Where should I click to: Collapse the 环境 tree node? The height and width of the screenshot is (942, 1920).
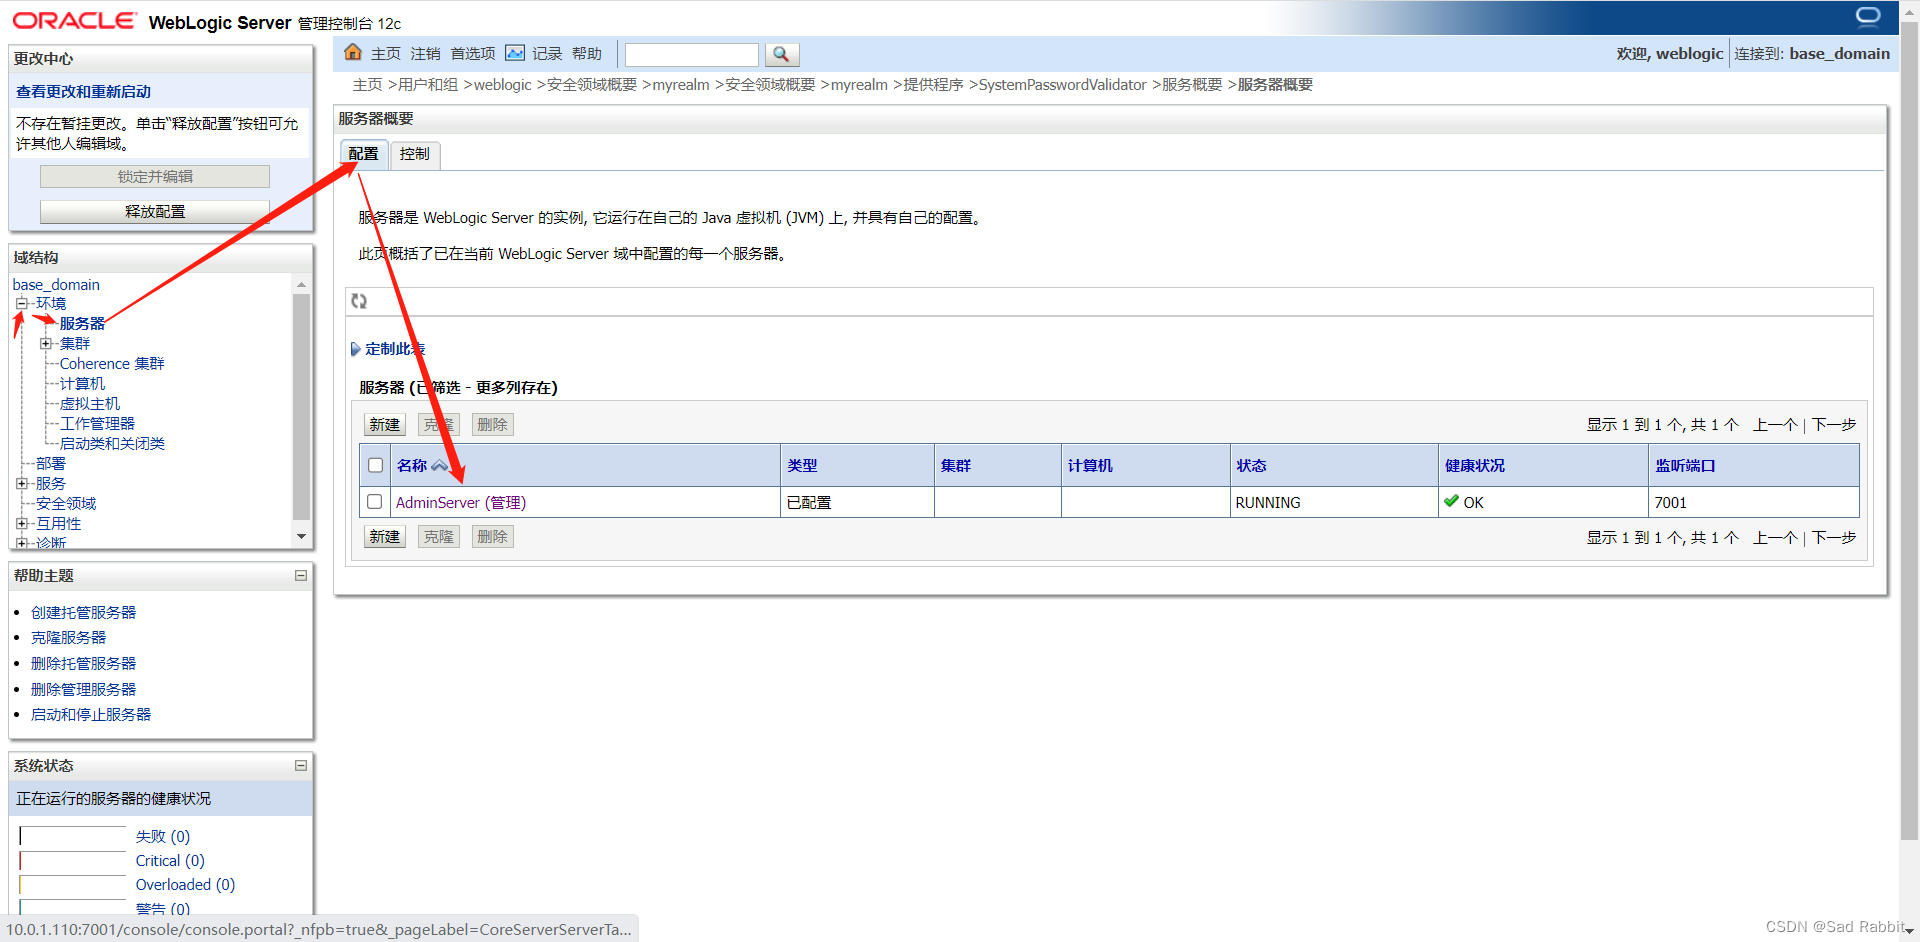[22, 303]
